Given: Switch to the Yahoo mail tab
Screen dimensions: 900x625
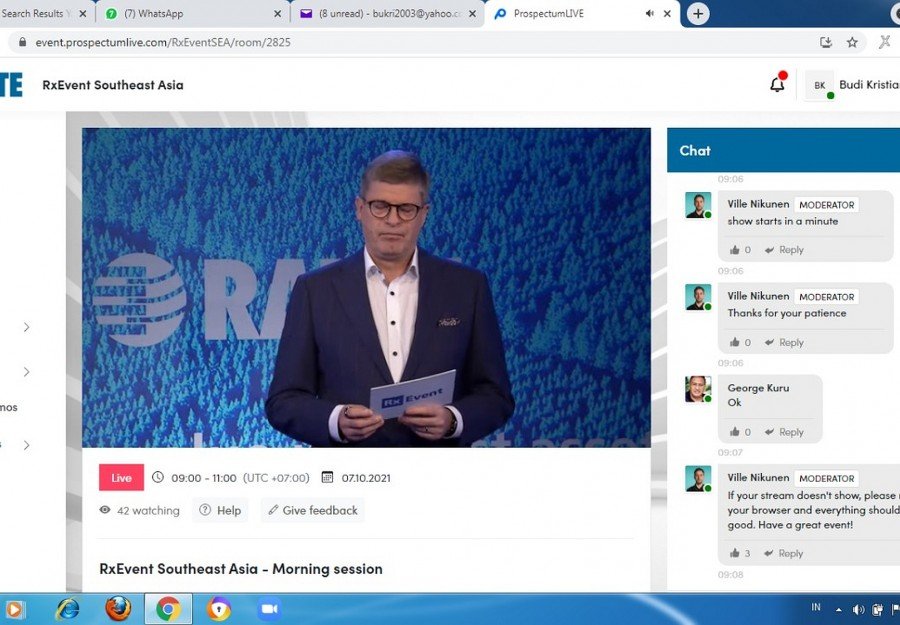Looking at the screenshot, I should pos(390,14).
